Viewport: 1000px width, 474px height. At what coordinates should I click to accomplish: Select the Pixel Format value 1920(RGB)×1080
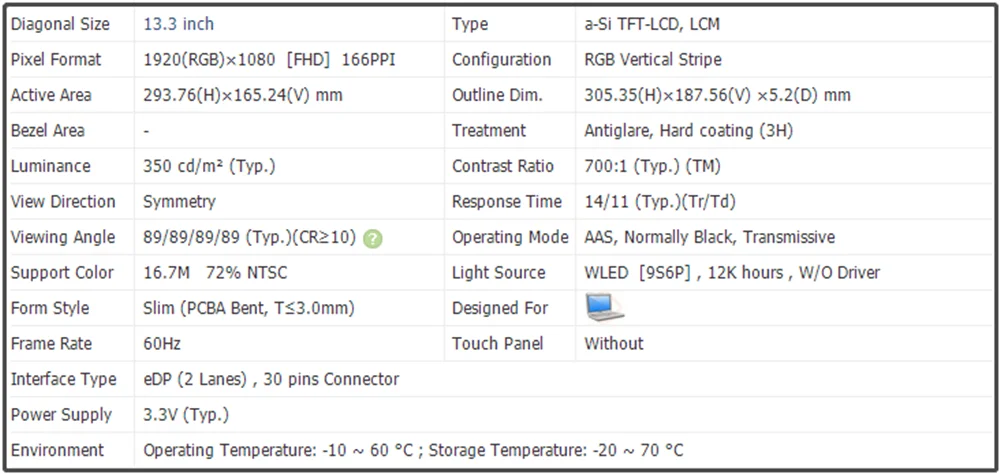click(209, 60)
